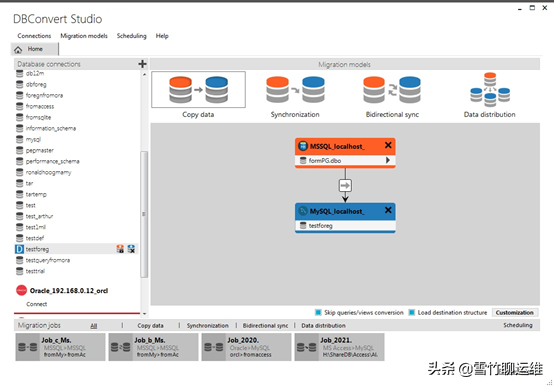Viewport: 554px width, 387px height.
Task: Click the arrow icon between source and target
Action: [345, 185]
